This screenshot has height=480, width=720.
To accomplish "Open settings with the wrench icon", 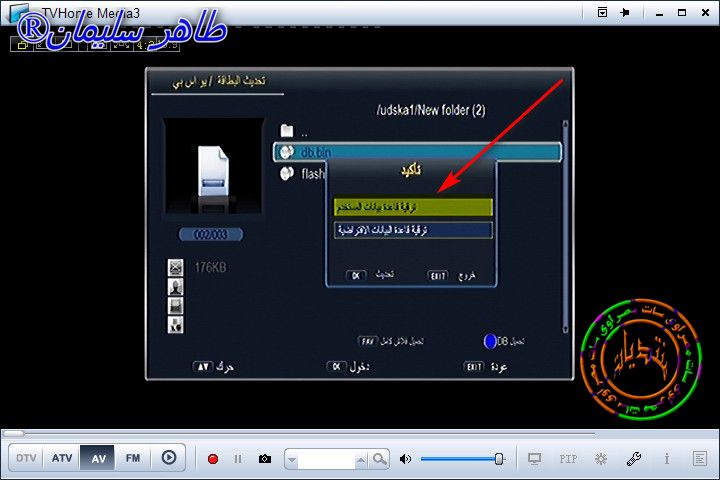I will click(633, 459).
